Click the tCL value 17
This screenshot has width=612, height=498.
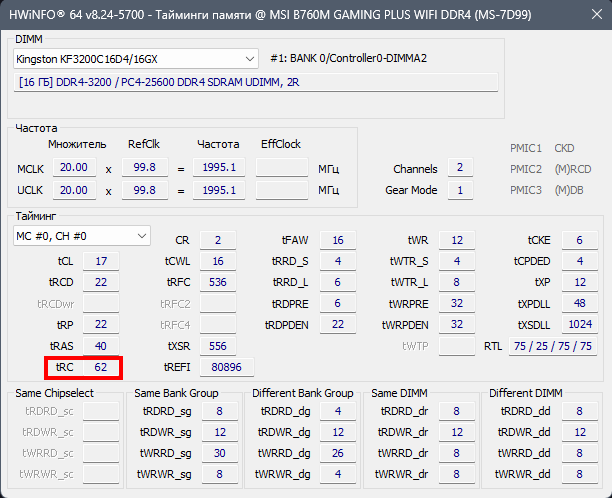[x=101, y=261]
